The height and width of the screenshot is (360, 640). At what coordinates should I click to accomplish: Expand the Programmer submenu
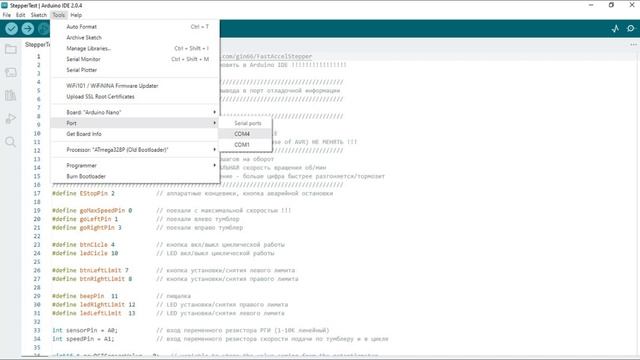click(x=135, y=165)
